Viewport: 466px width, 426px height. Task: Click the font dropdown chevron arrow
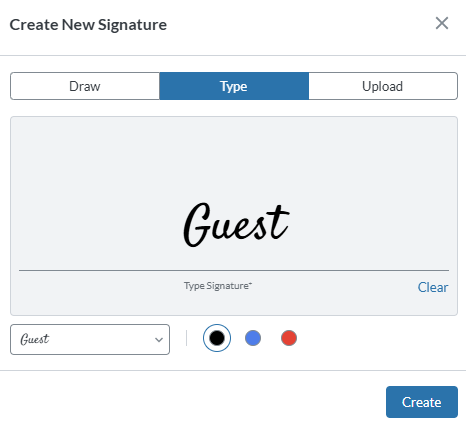point(159,340)
